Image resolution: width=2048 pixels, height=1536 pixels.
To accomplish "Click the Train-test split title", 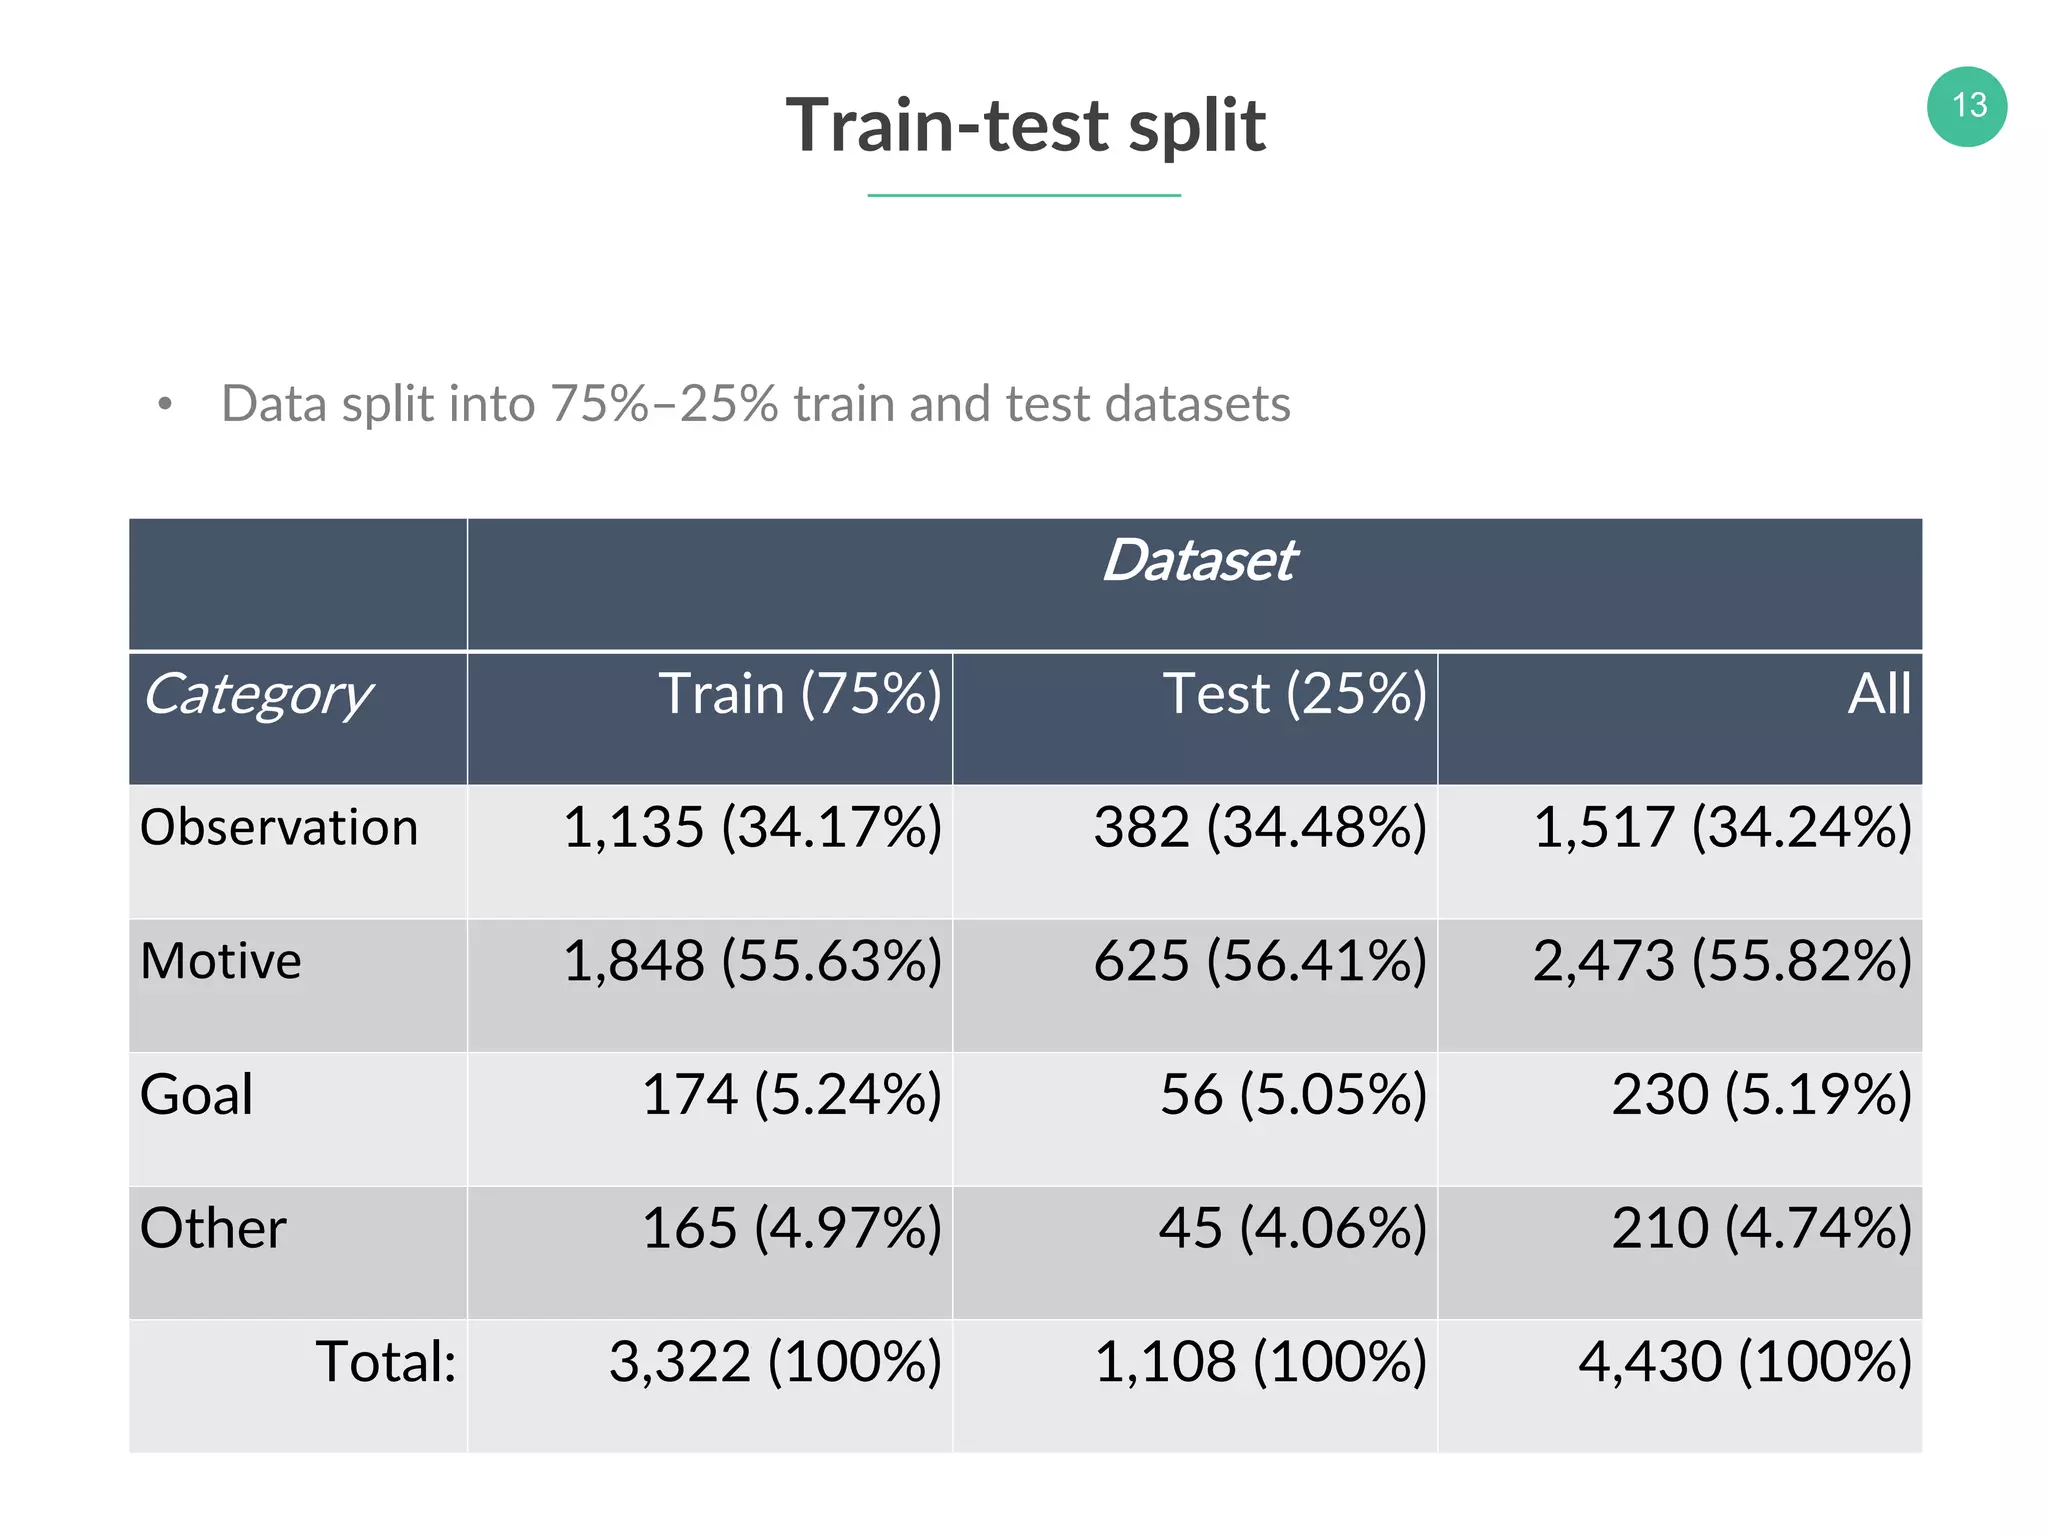I will (x=1025, y=126).
